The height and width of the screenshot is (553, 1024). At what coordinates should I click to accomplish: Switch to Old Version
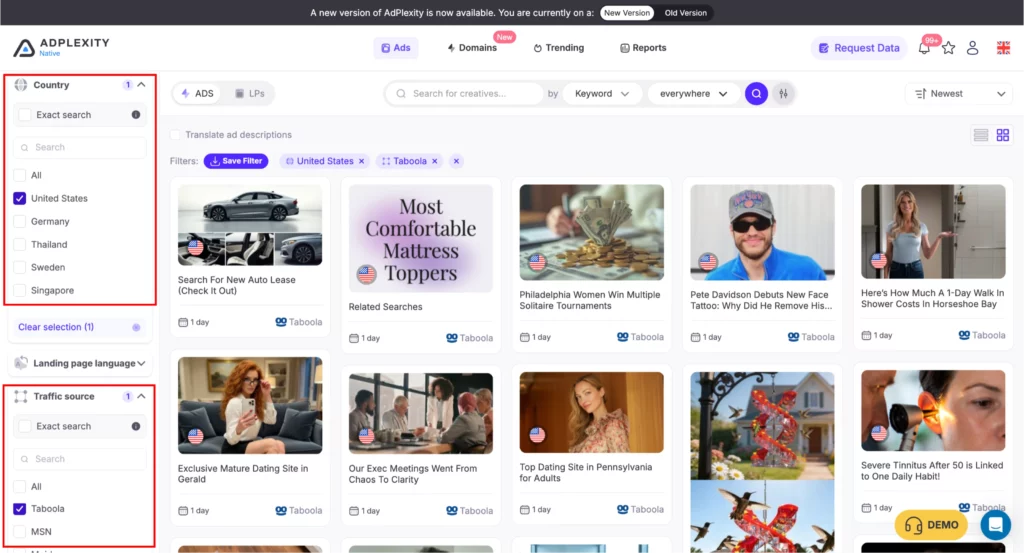[x=685, y=12]
